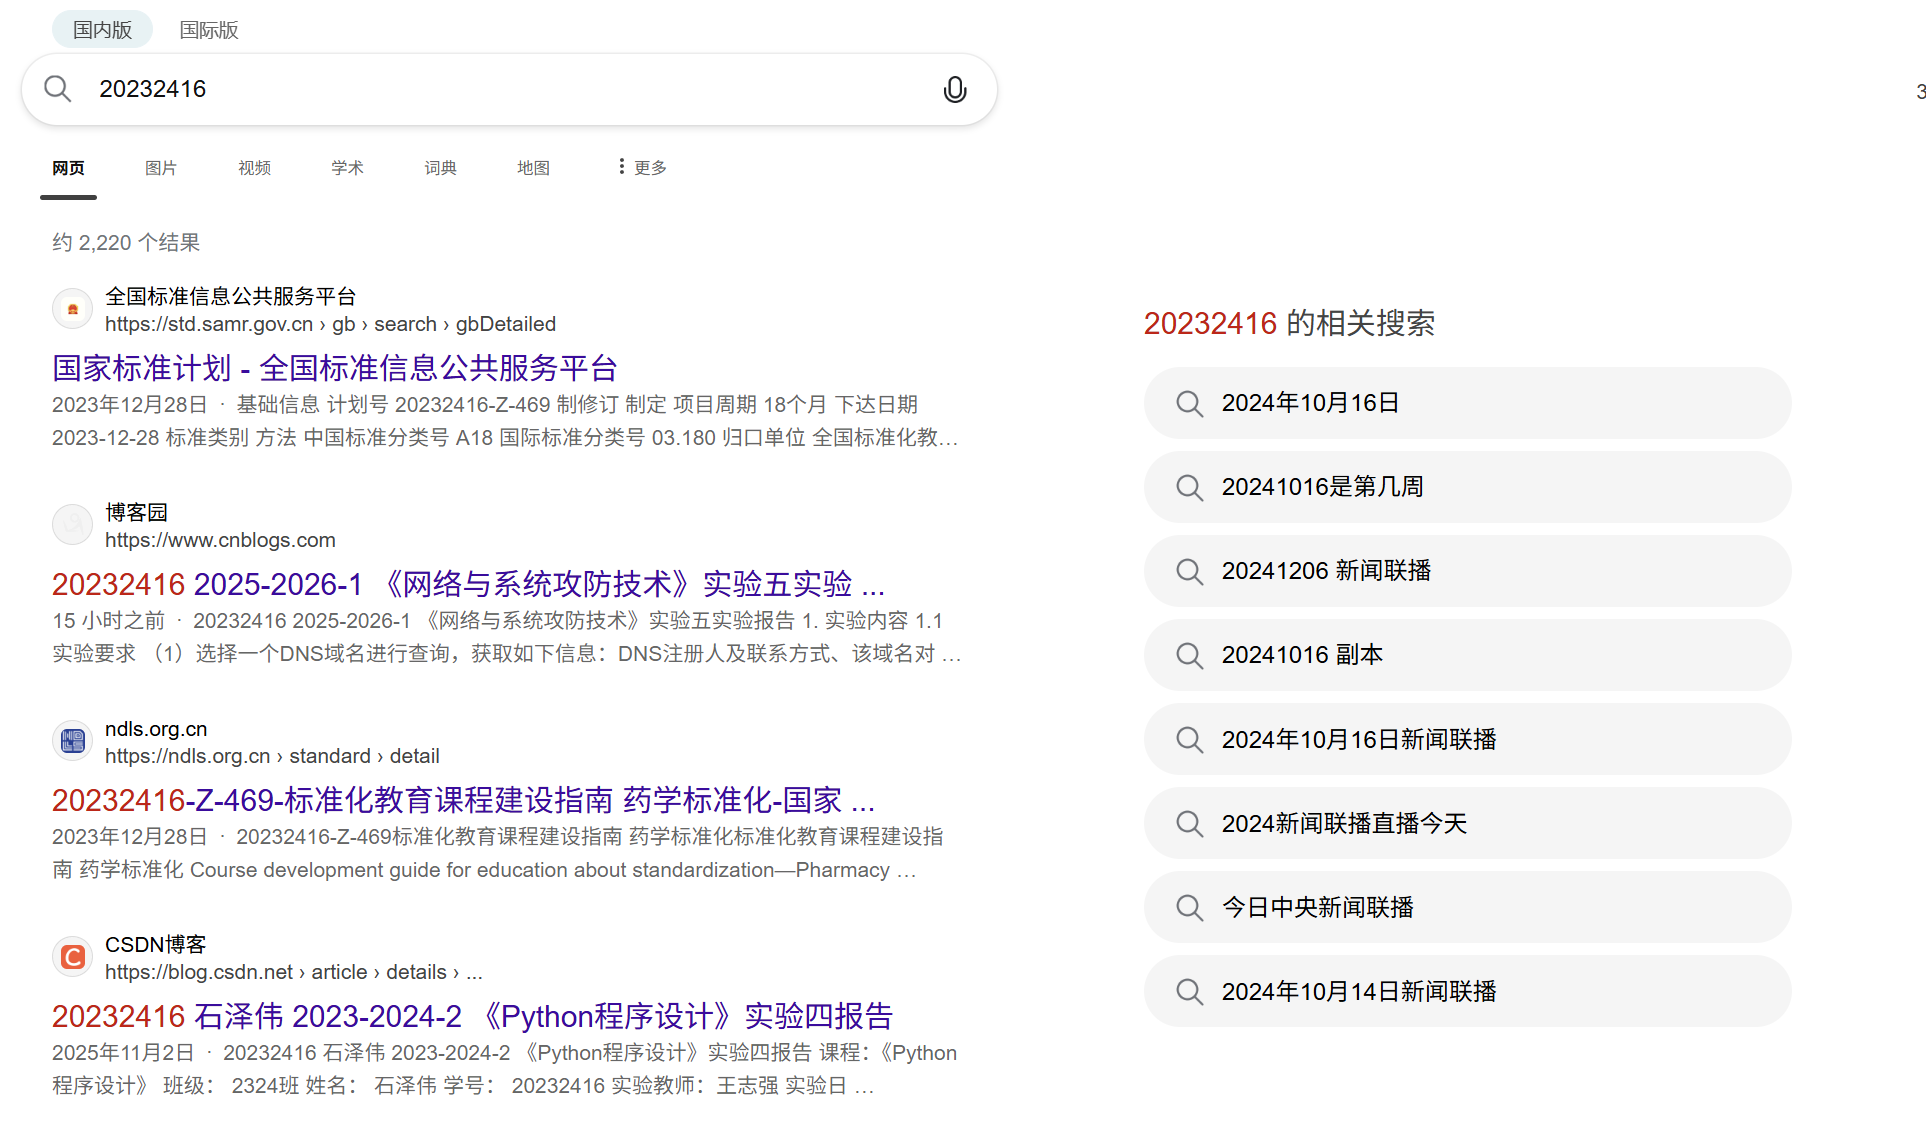The width and height of the screenshot is (1926, 1128).
Task: Click the ndls.org.cn site favicon
Action: [x=72, y=741]
